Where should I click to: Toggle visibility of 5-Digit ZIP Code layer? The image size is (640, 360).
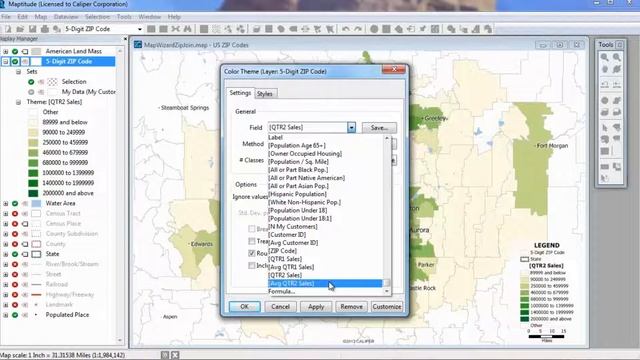coord(15,62)
